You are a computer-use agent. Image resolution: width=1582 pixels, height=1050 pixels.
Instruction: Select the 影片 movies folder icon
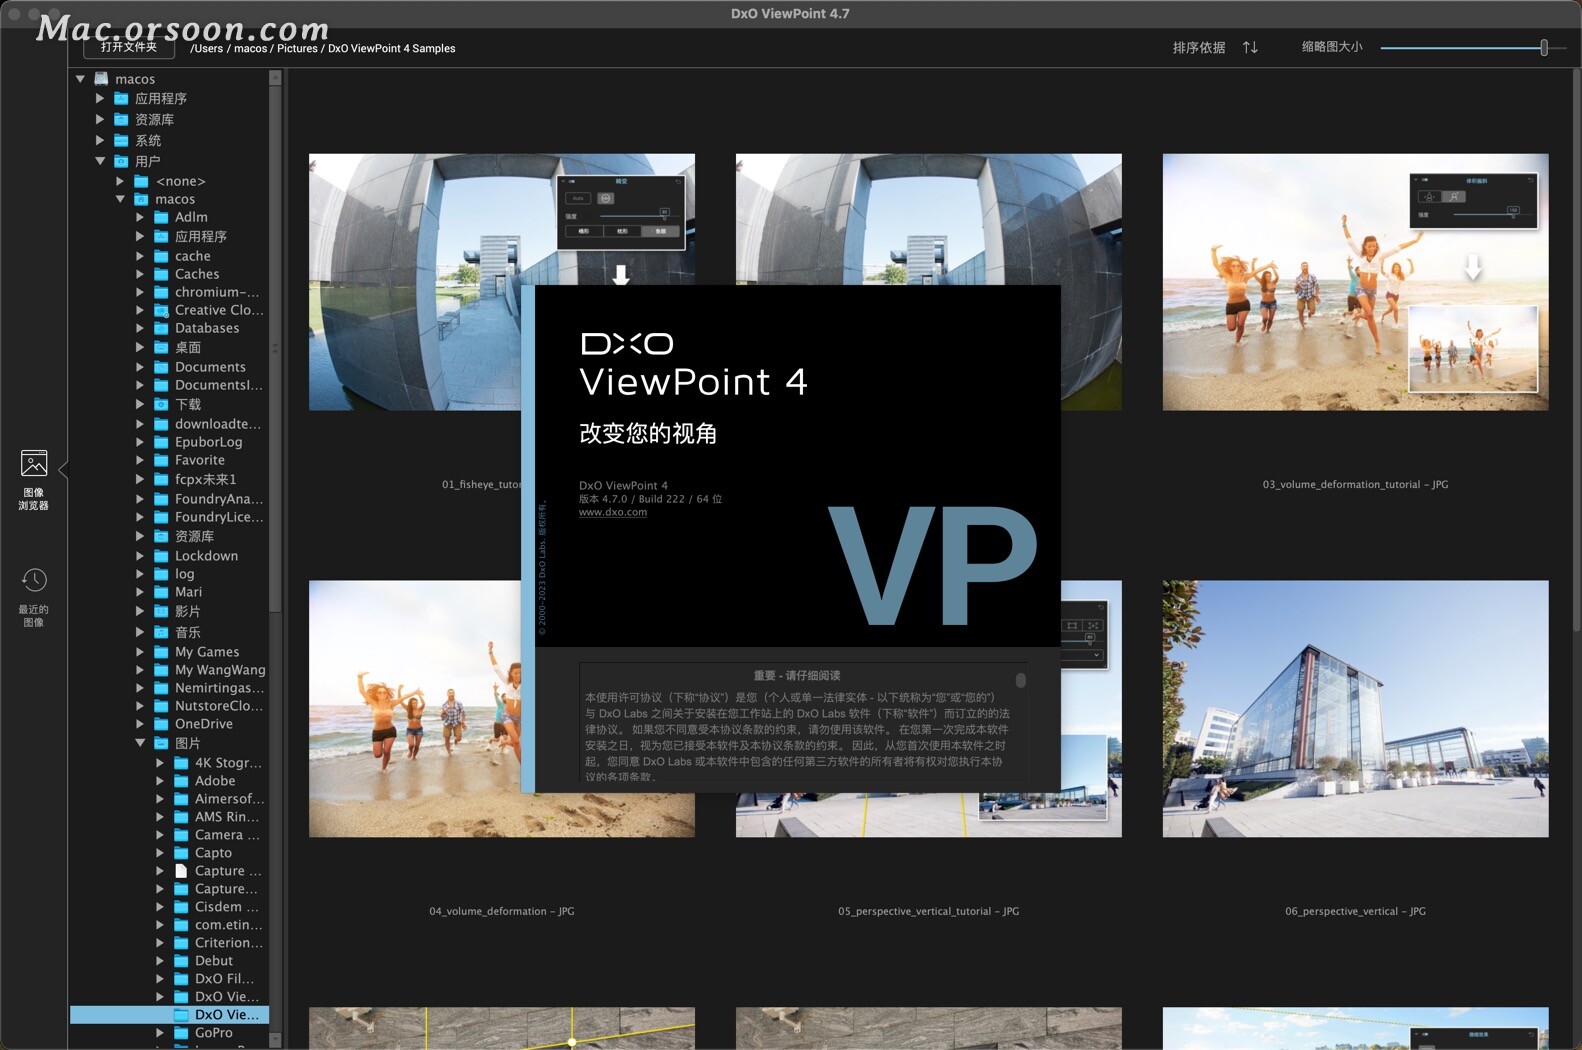[x=161, y=611]
